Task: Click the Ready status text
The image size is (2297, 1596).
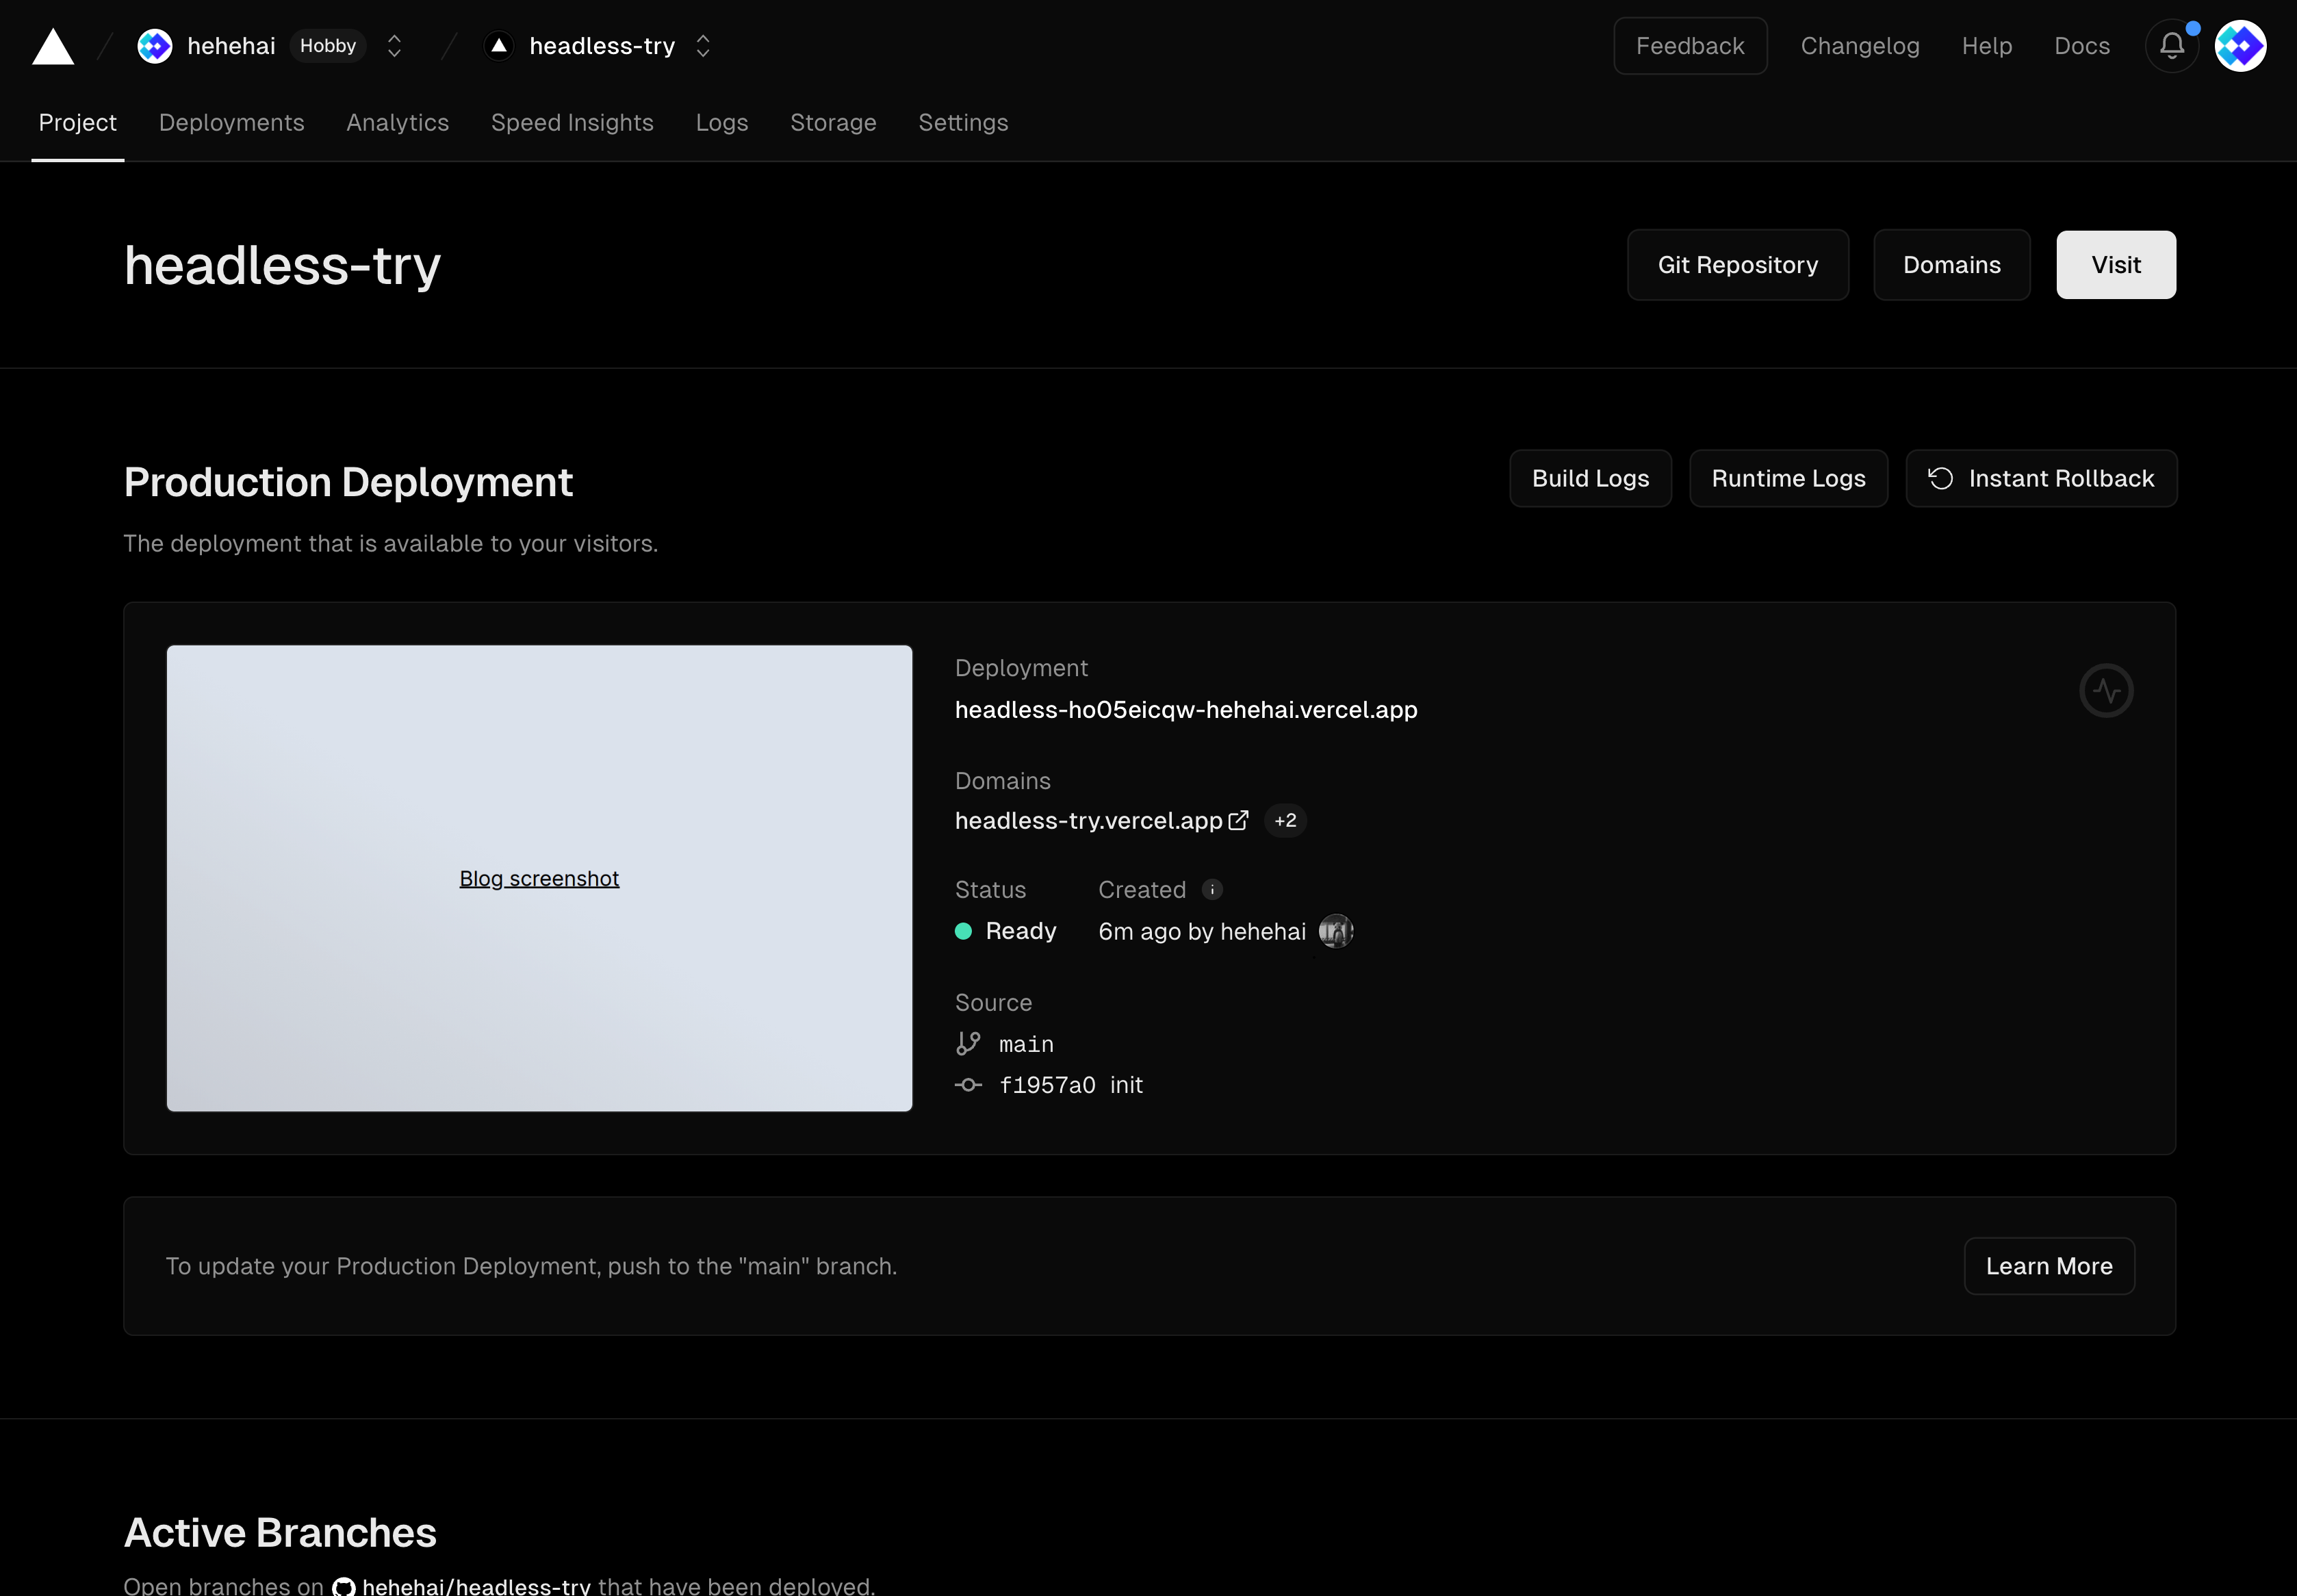Action: pyautogui.click(x=1021, y=932)
